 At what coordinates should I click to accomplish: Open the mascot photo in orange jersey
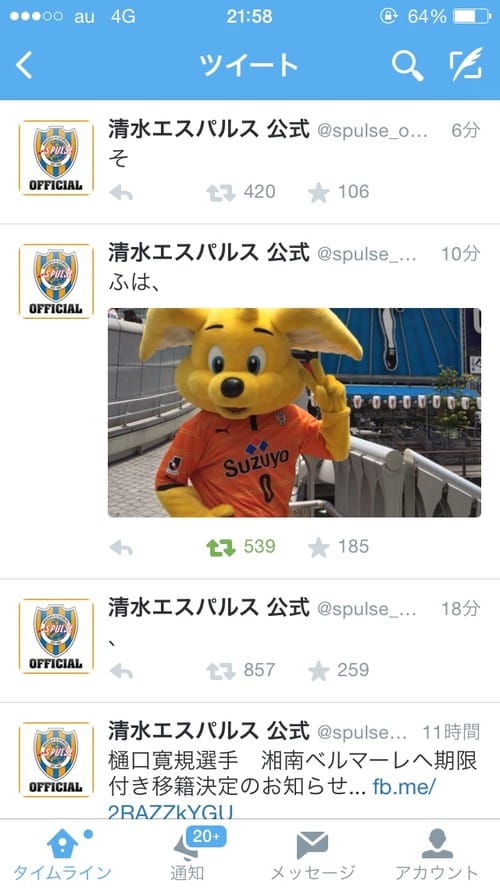point(294,412)
